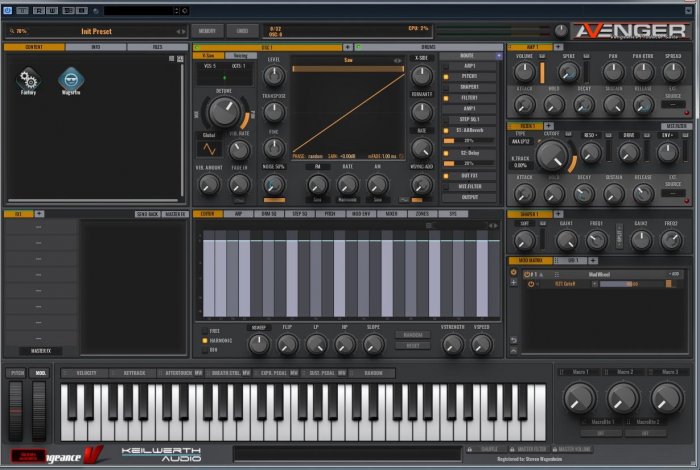Click the mod matrix undo arrow icon
The width and height of the screenshot is (700, 470).
[x=513, y=340]
